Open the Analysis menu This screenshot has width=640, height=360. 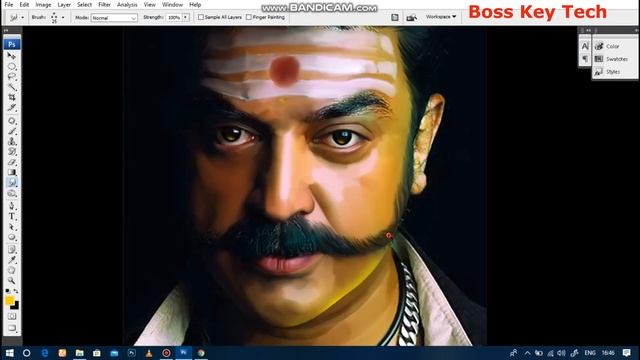127,4
